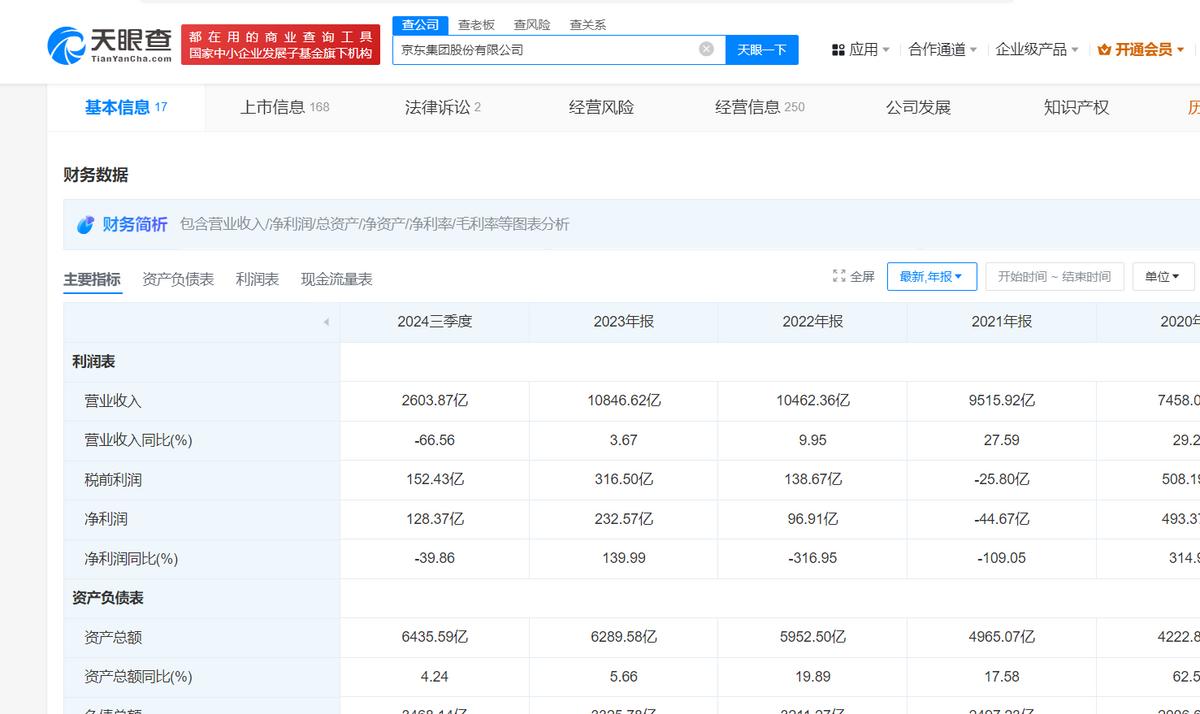Click the red national fund banner
Image resolution: width=1200 pixels, height=714 pixels.
pyautogui.click(x=280, y=45)
